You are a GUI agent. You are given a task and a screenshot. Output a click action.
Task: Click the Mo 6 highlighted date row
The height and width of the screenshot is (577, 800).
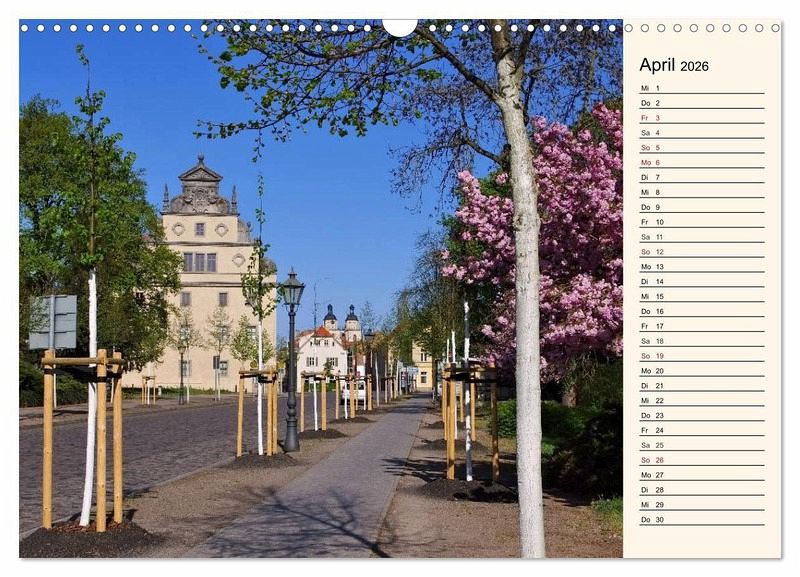pos(701,162)
